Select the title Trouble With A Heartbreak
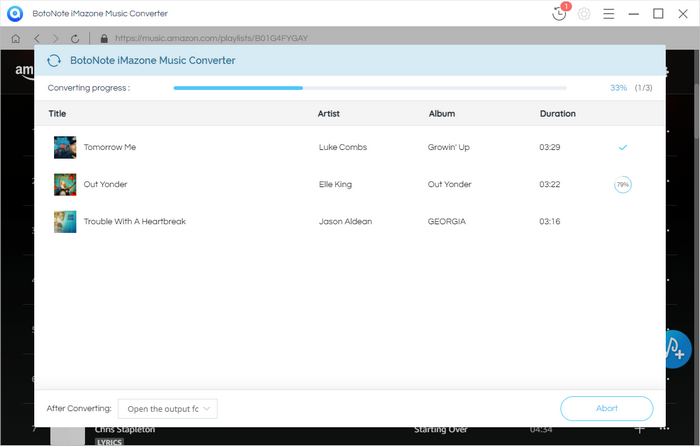This screenshot has width=700, height=446. point(135,221)
